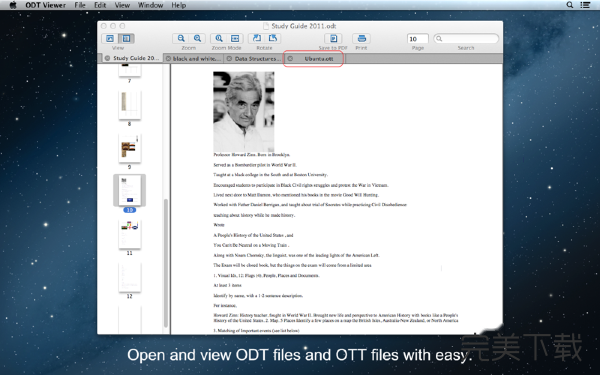The image size is (600, 375).
Task: Select actual size zoom mode icon
Action: point(219,38)
